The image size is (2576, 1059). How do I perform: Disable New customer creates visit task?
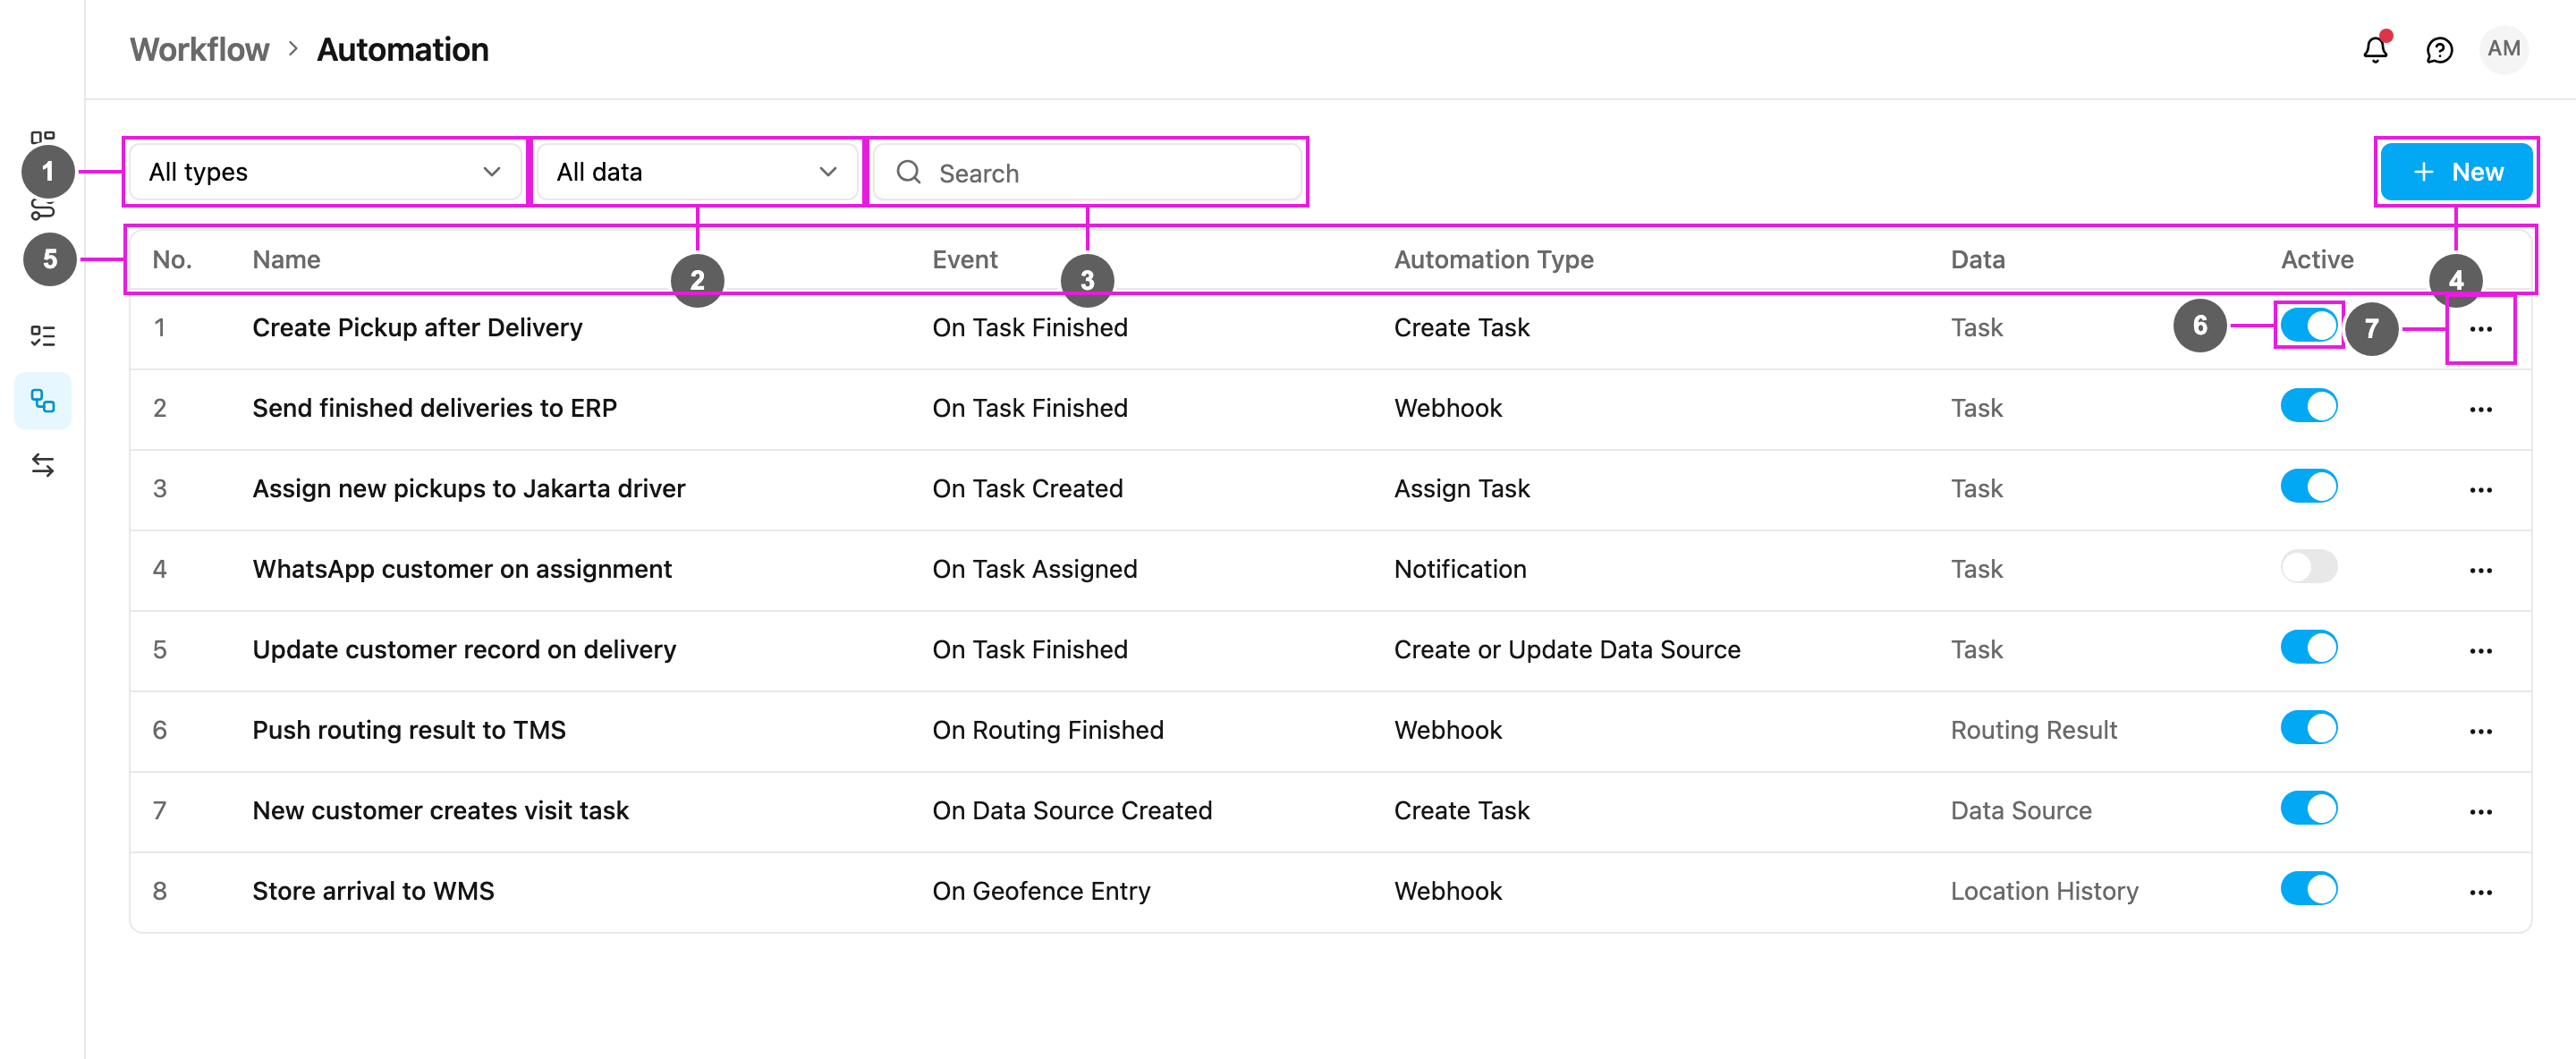[2308, 808]
